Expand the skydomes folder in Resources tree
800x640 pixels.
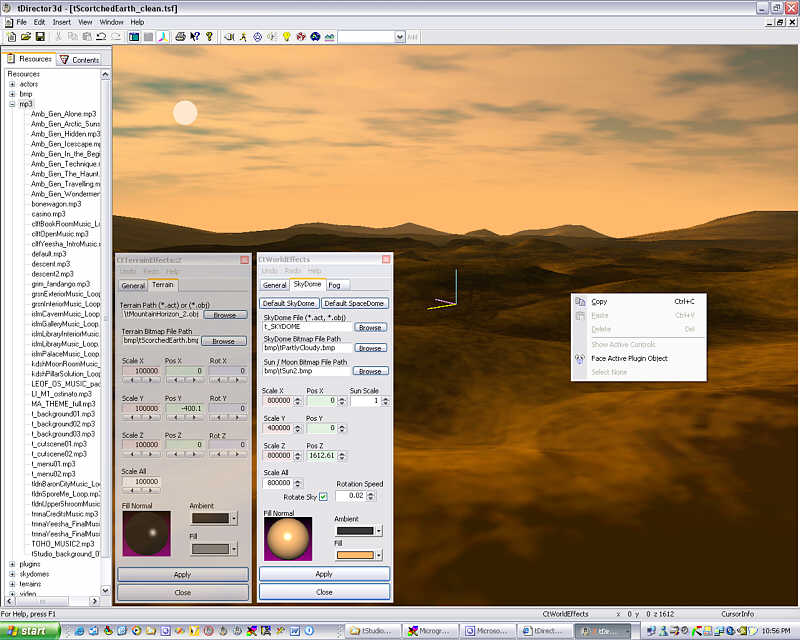pyautogui.click(x=12, y=574)
